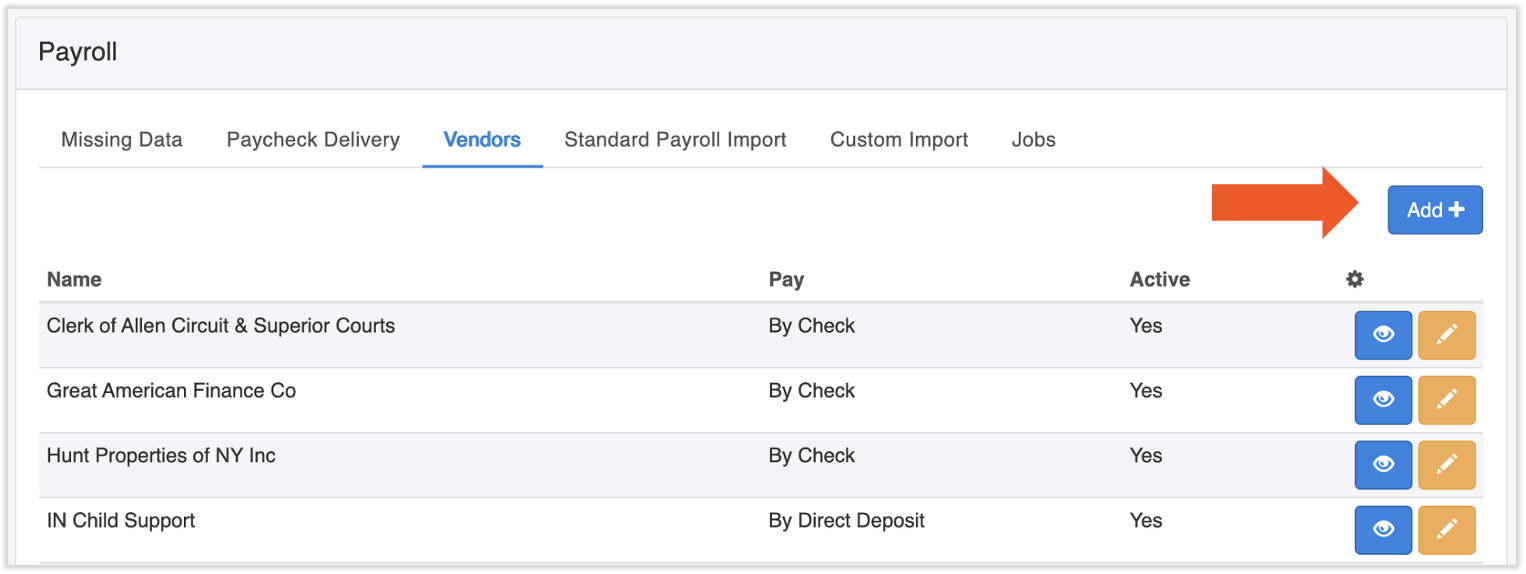Open the Paycheck Delivery tab

click(x=313, y=140)
